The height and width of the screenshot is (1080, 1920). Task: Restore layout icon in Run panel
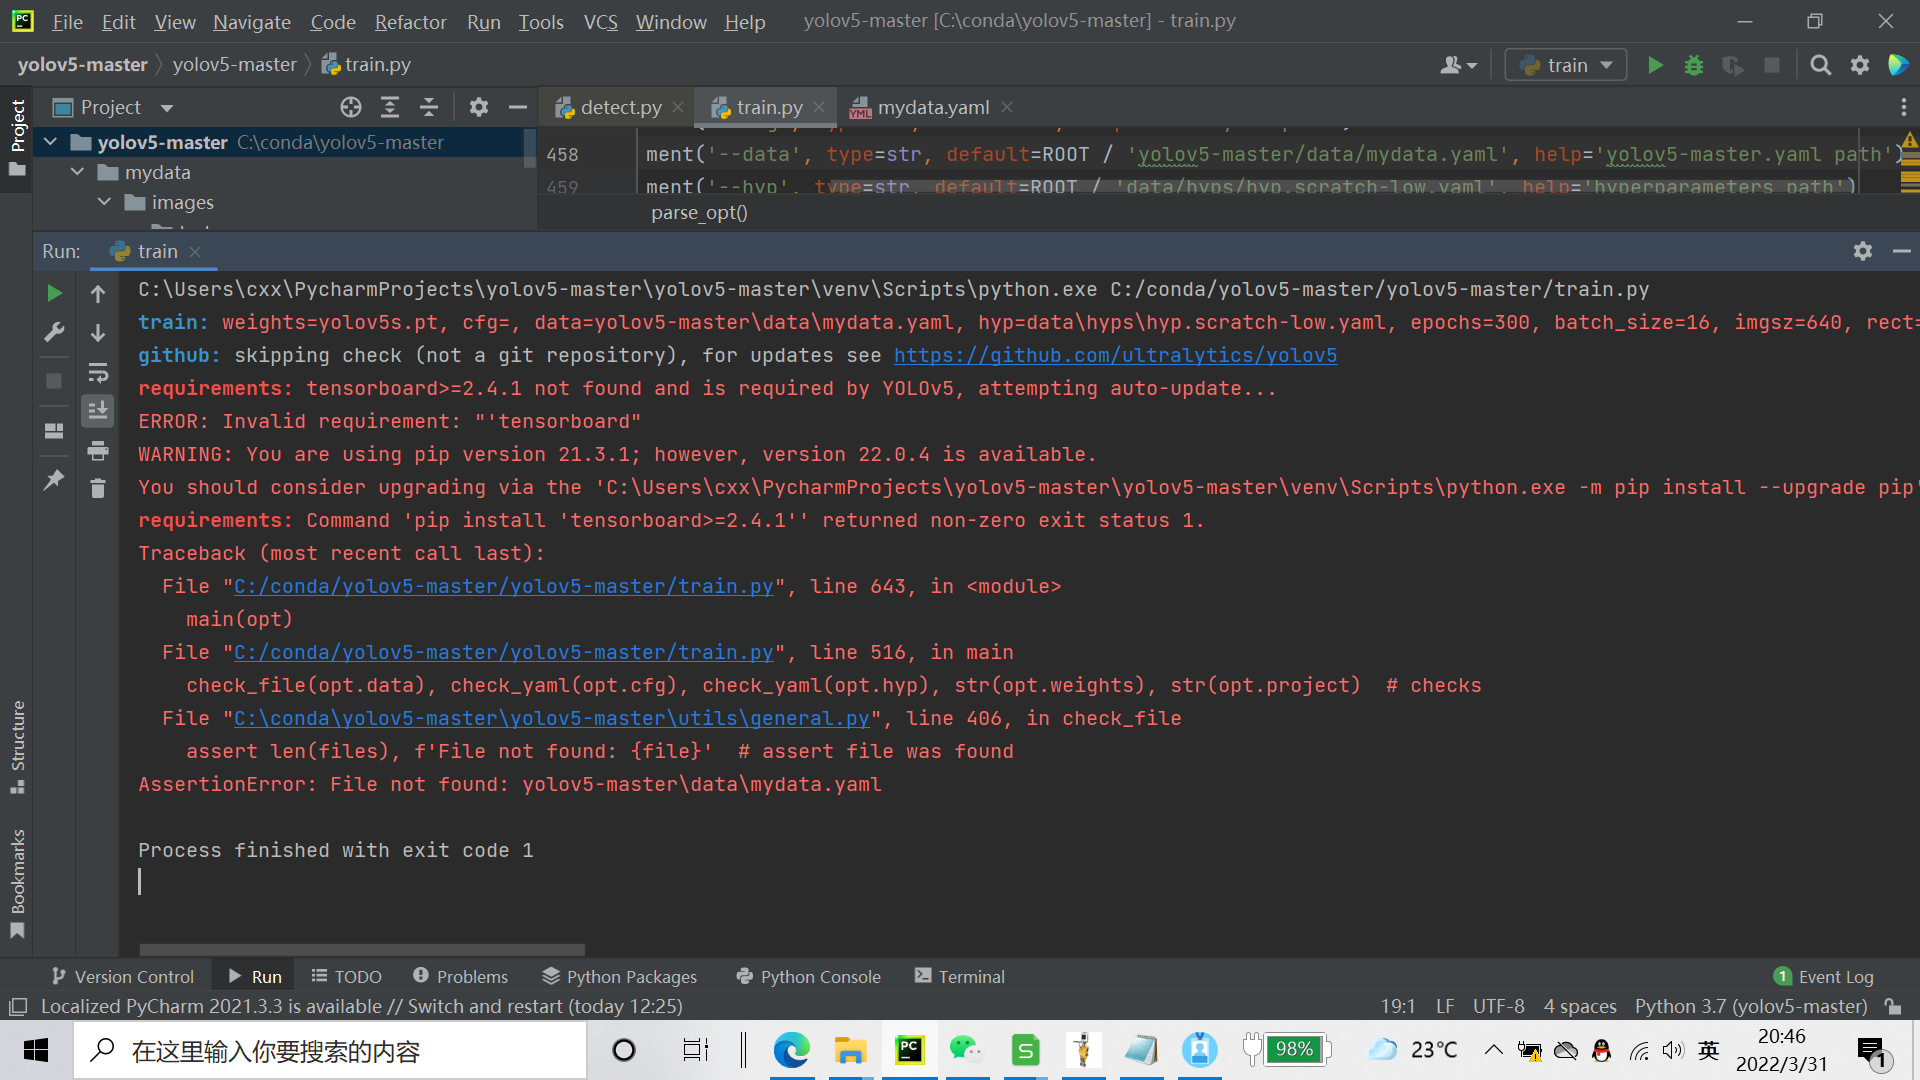click(55, 430)
